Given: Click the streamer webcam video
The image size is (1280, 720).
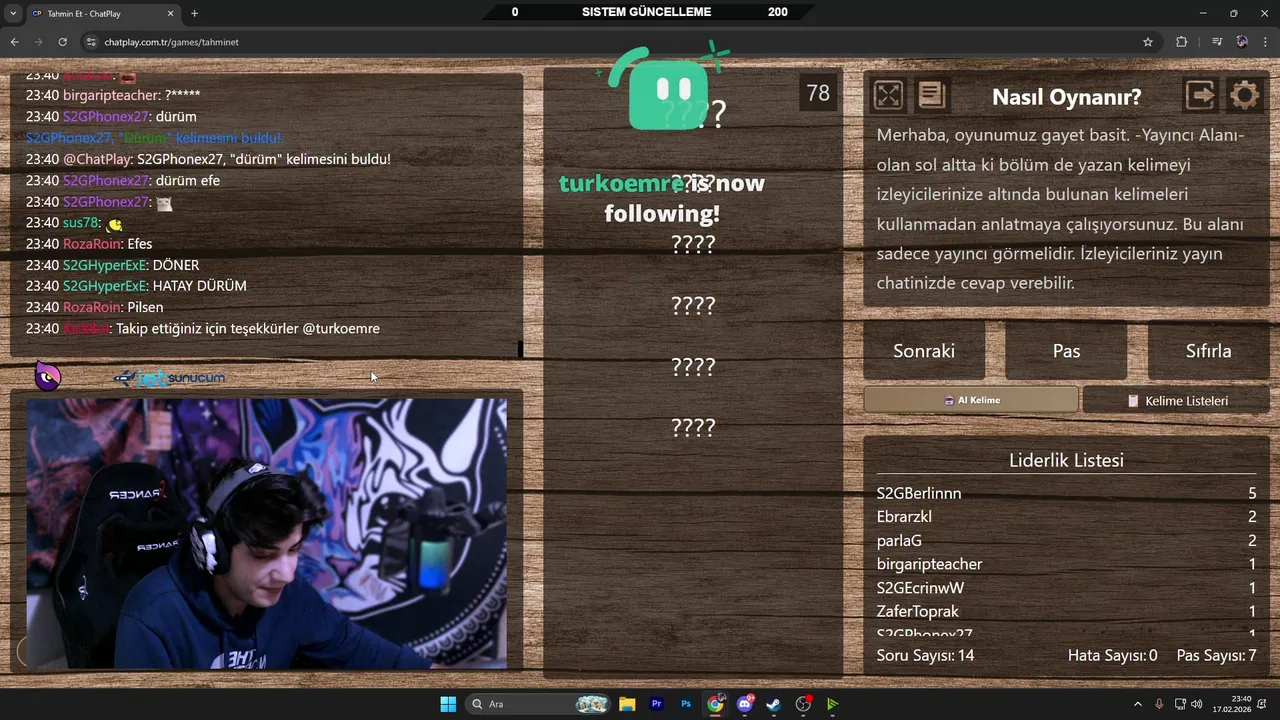Looking at the screenshot, I should (x=267, y=533).
